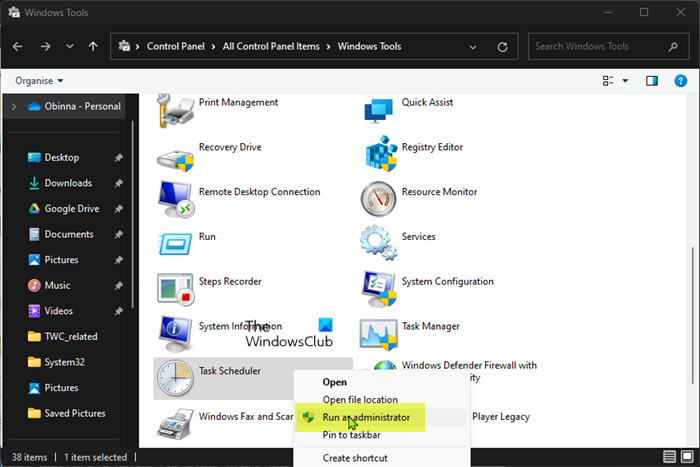Switch to details view in status bar
The height and width of the screenshot is (467, 700).
point(669,456)
